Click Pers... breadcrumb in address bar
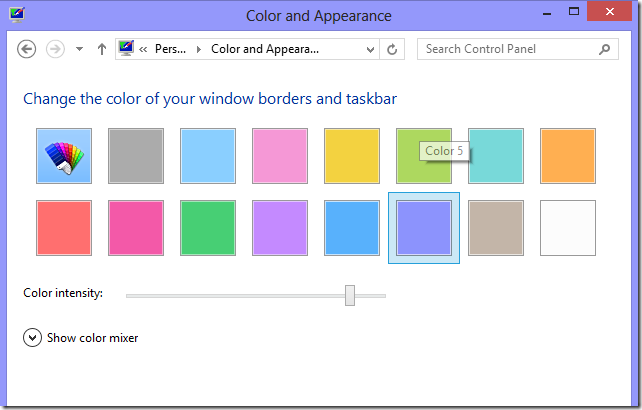 tap(170, 49)
